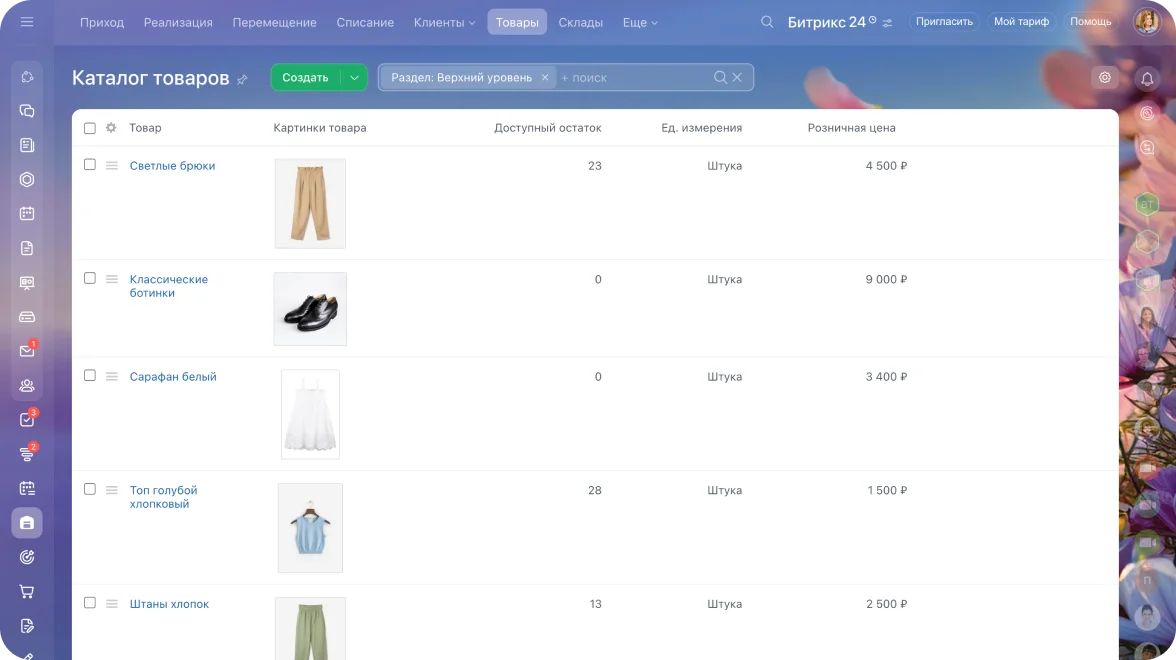Image resolution: width=1176 pixels, height=660 pixels.
Task: Open the Реализация tab
Action: point(178,22)
